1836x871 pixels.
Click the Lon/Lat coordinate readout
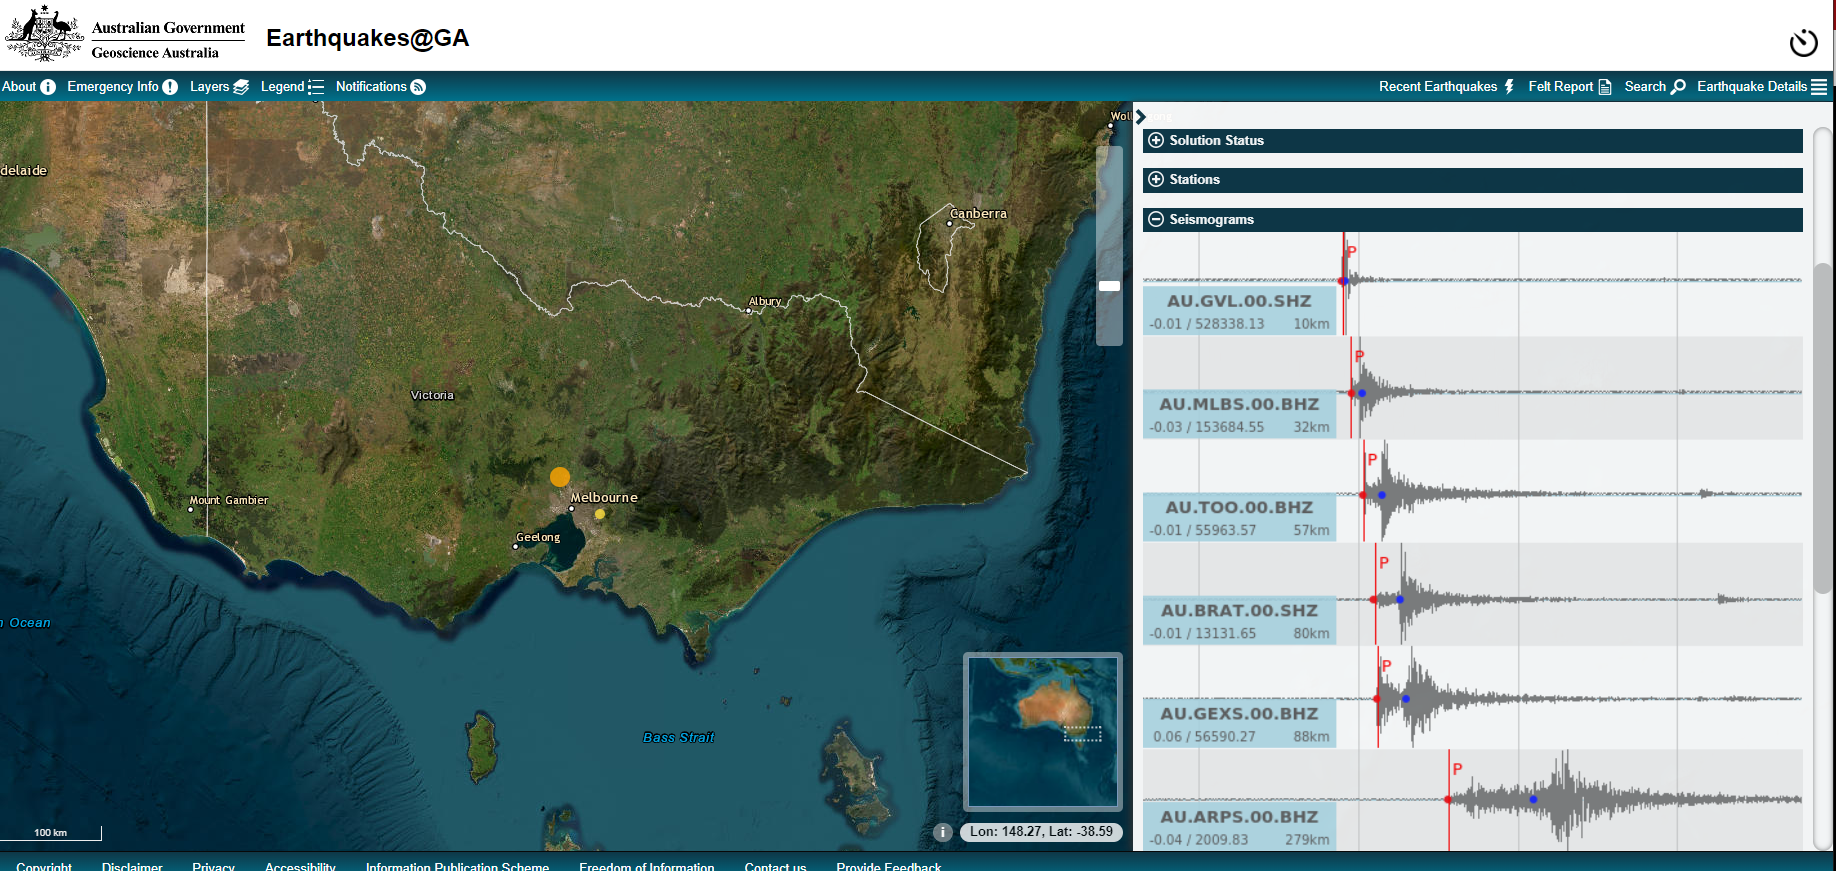pos(1041,832)
